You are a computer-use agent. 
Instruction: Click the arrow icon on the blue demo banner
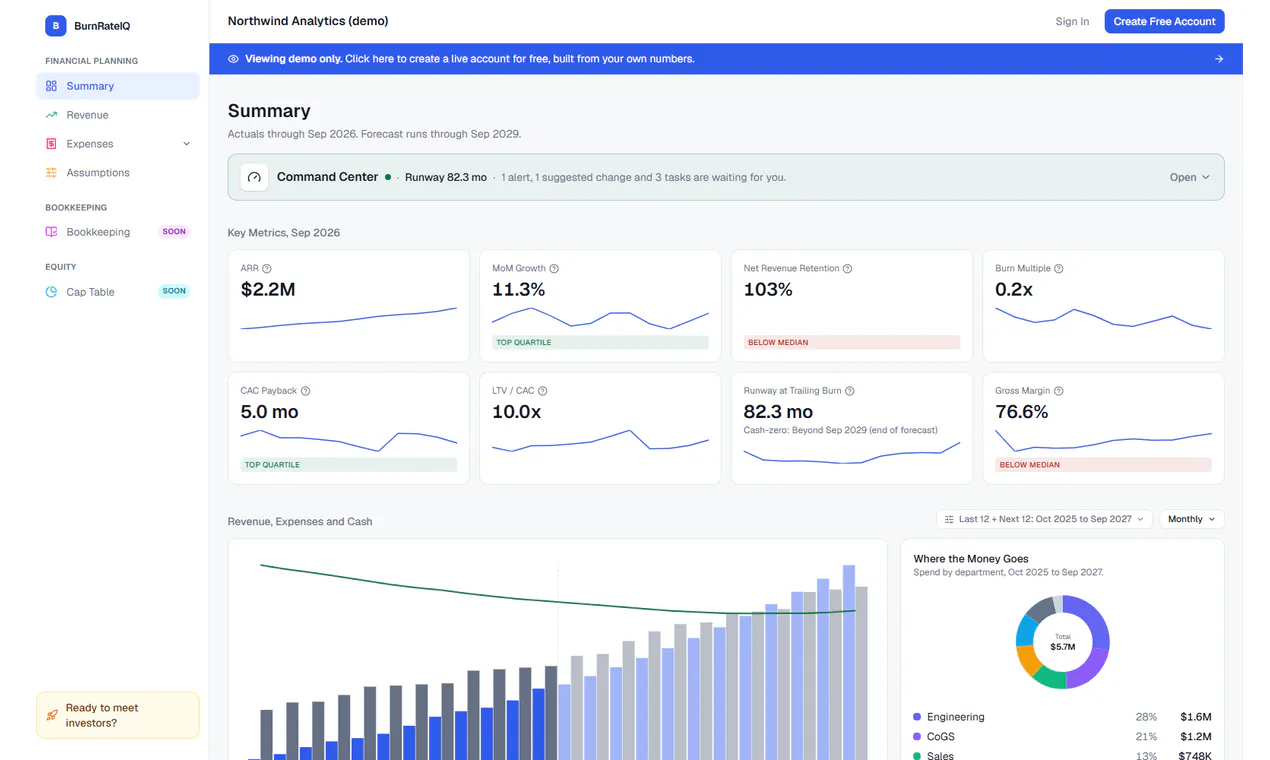click(x=1219, y=59)
